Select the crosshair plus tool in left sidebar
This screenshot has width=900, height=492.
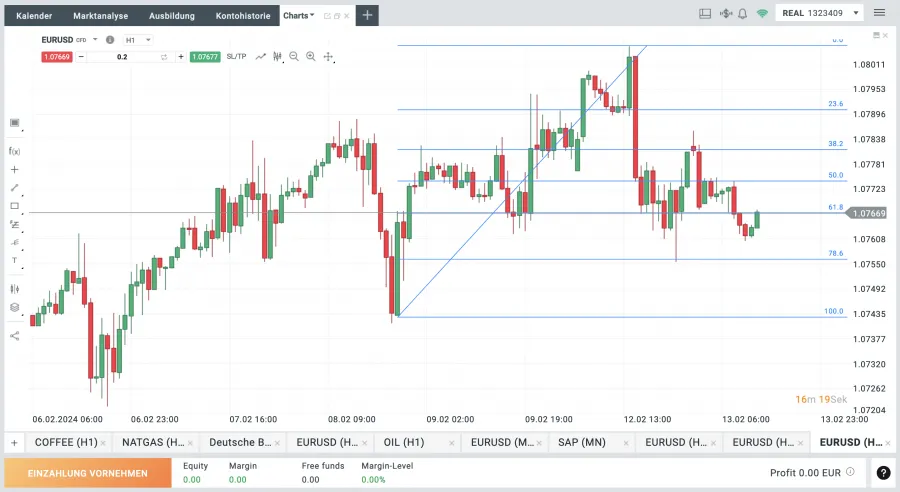click(14, 169)
